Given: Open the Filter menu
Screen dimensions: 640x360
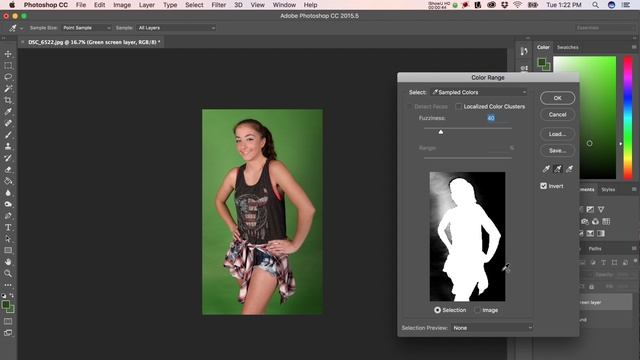Looking at the screenshot, I should 219,5.
